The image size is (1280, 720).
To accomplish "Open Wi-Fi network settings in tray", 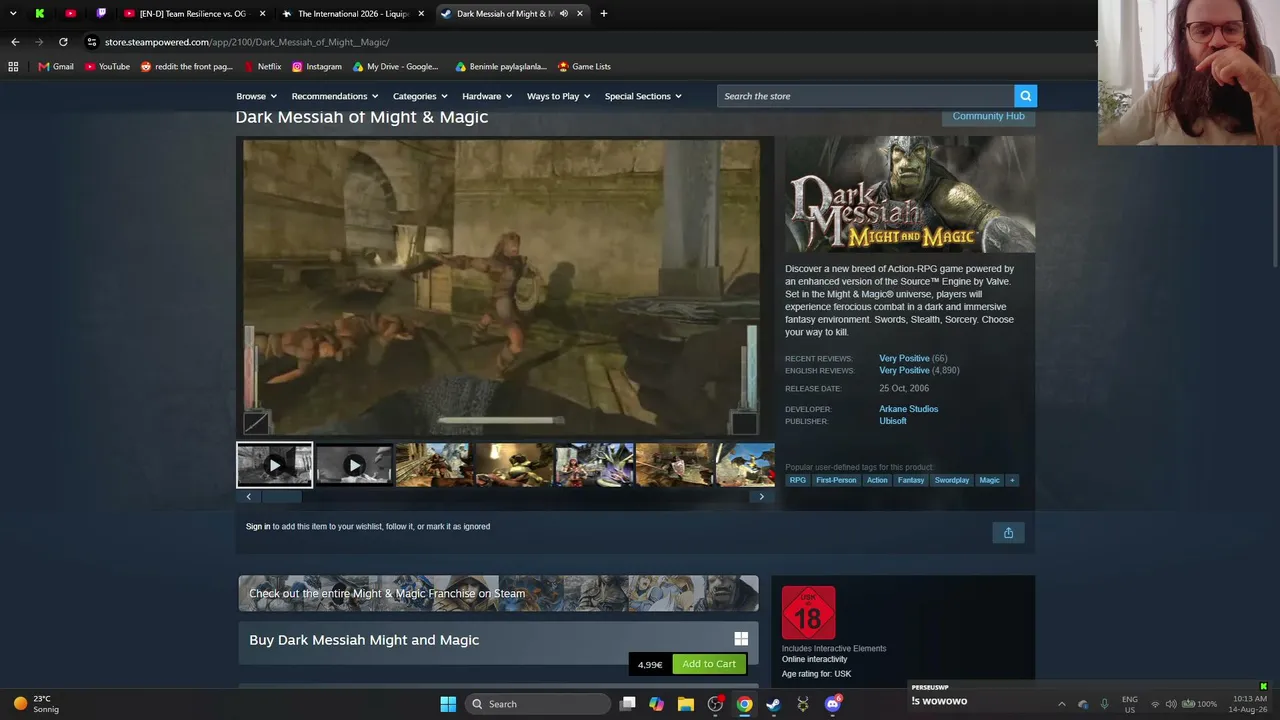I will 1155,704.
